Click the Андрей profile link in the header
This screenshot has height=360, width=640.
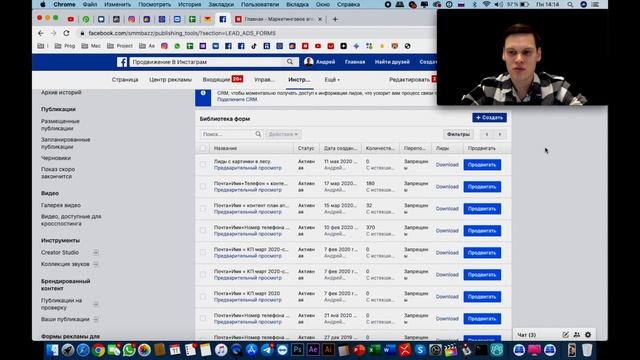320,62
